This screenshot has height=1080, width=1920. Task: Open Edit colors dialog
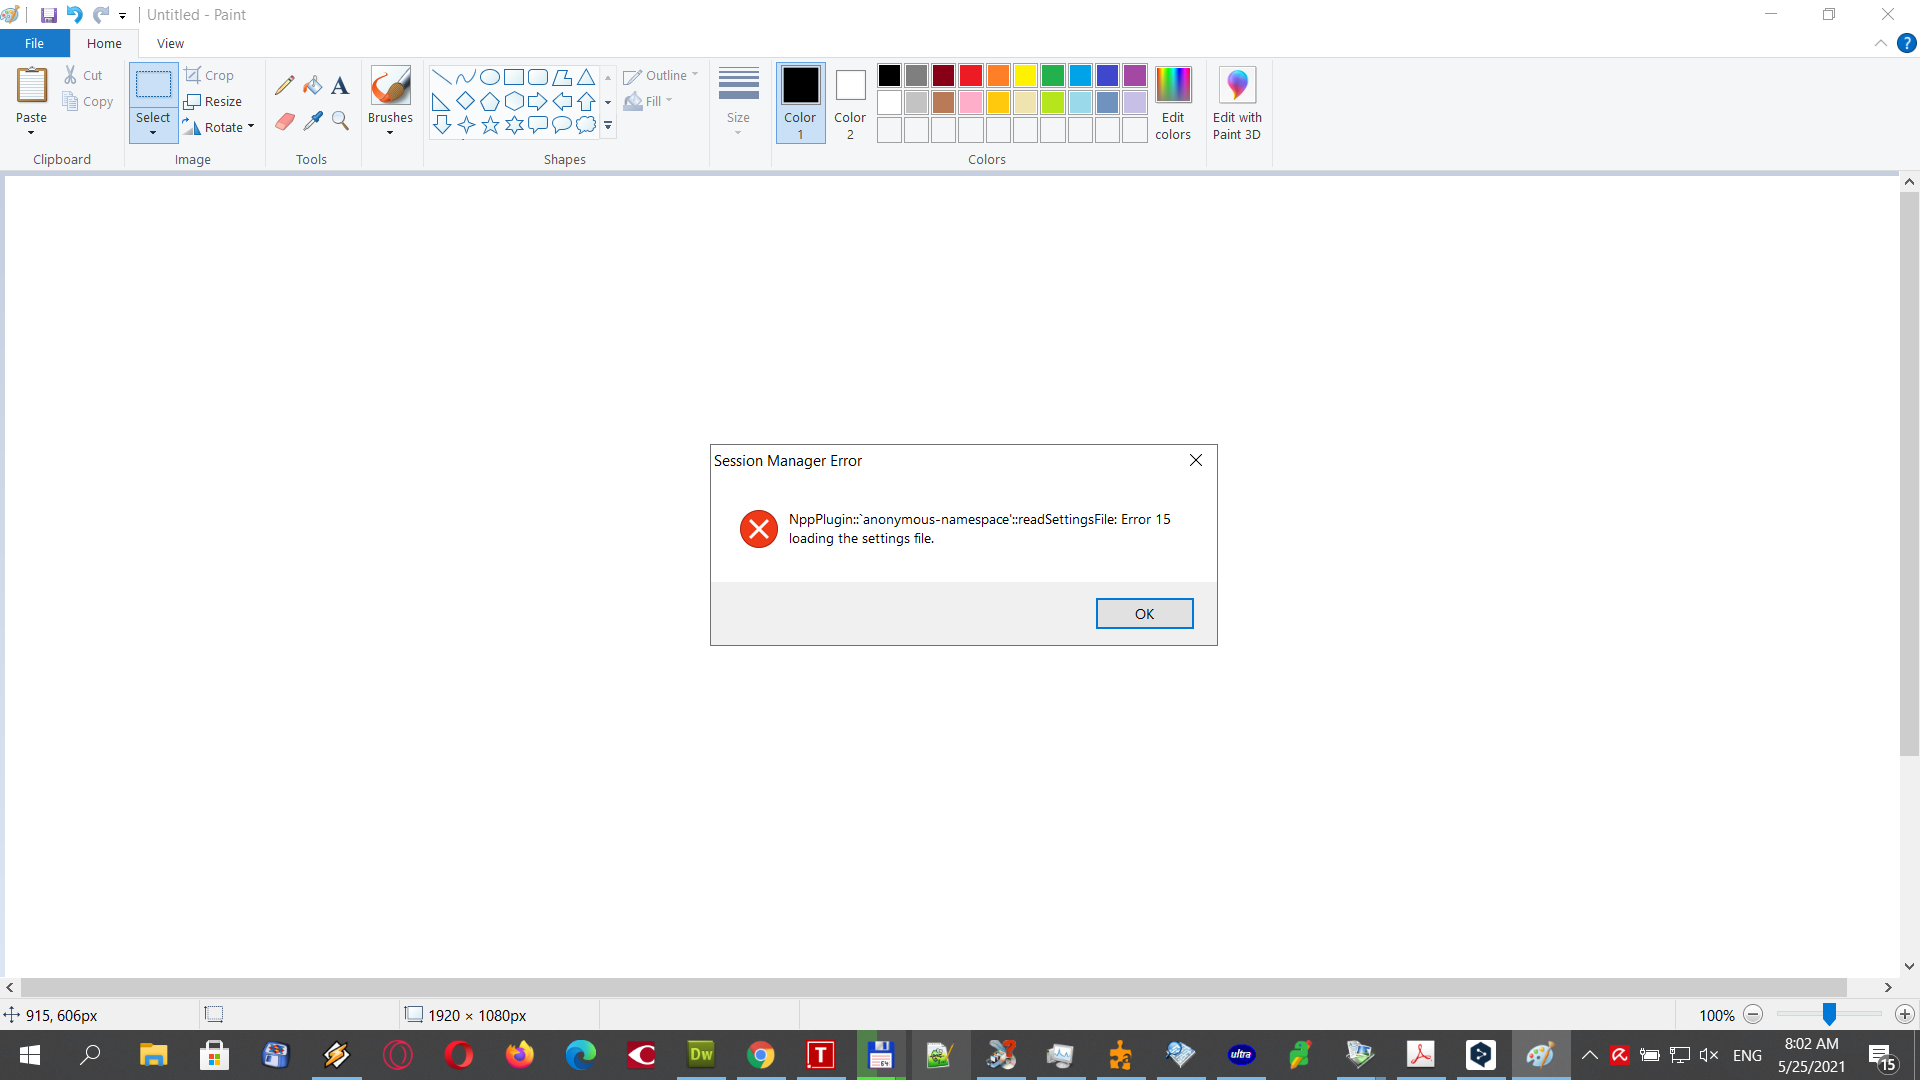(1173, 104)
